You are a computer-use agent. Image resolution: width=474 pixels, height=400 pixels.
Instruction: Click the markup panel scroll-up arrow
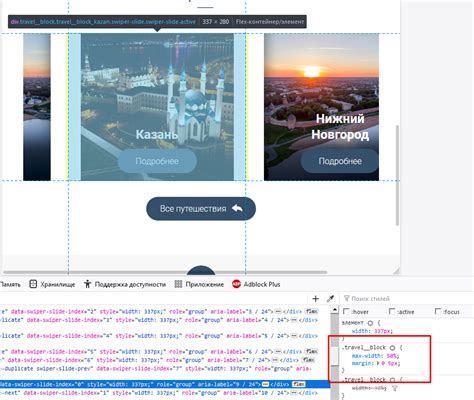pos(334,310)
